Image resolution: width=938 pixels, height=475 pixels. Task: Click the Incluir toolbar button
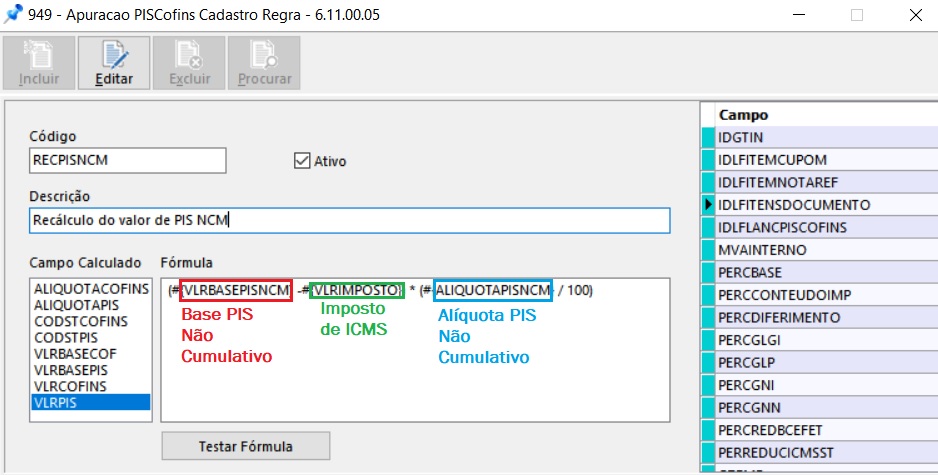coord(39,63)
